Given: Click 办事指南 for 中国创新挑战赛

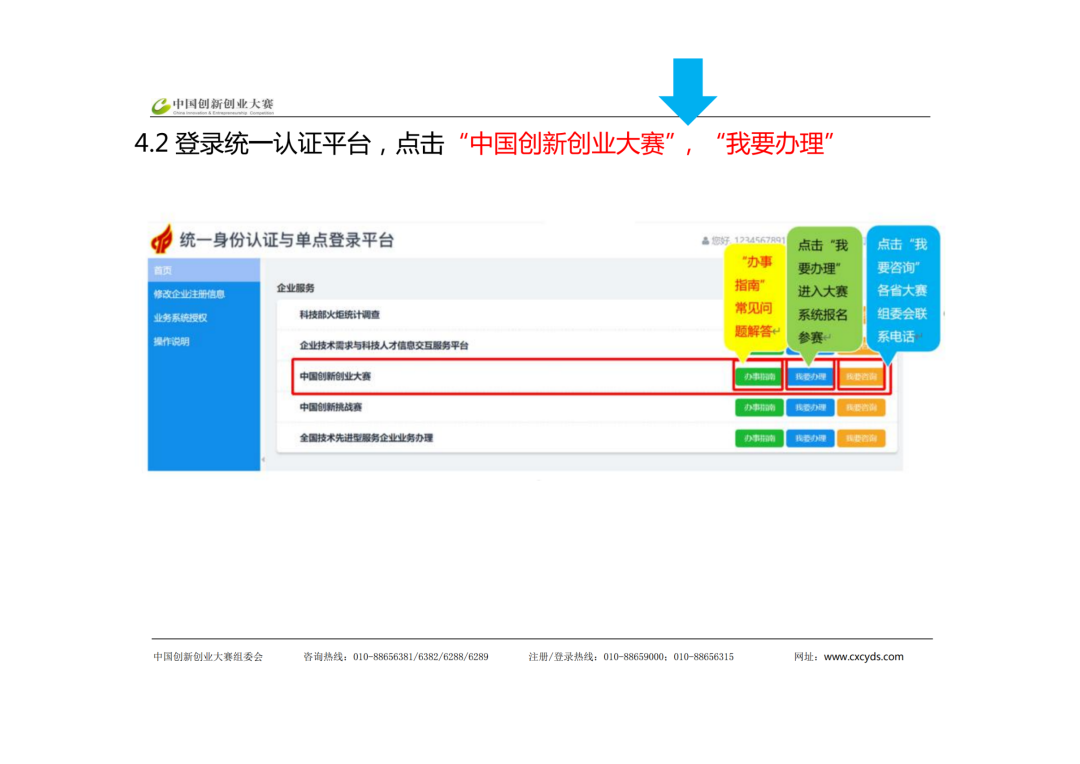Looking at the screenshot, I should [x=759, y=408].
